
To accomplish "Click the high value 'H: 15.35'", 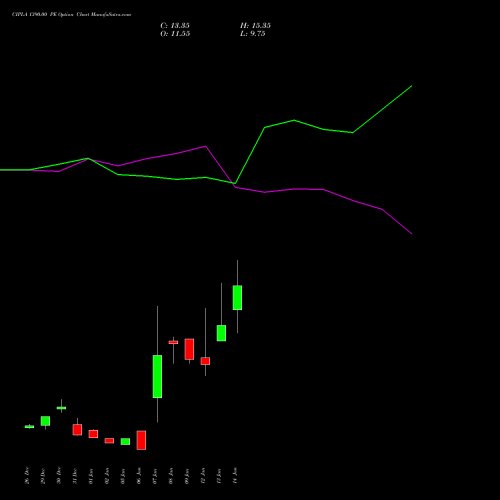I will (255, 26).
